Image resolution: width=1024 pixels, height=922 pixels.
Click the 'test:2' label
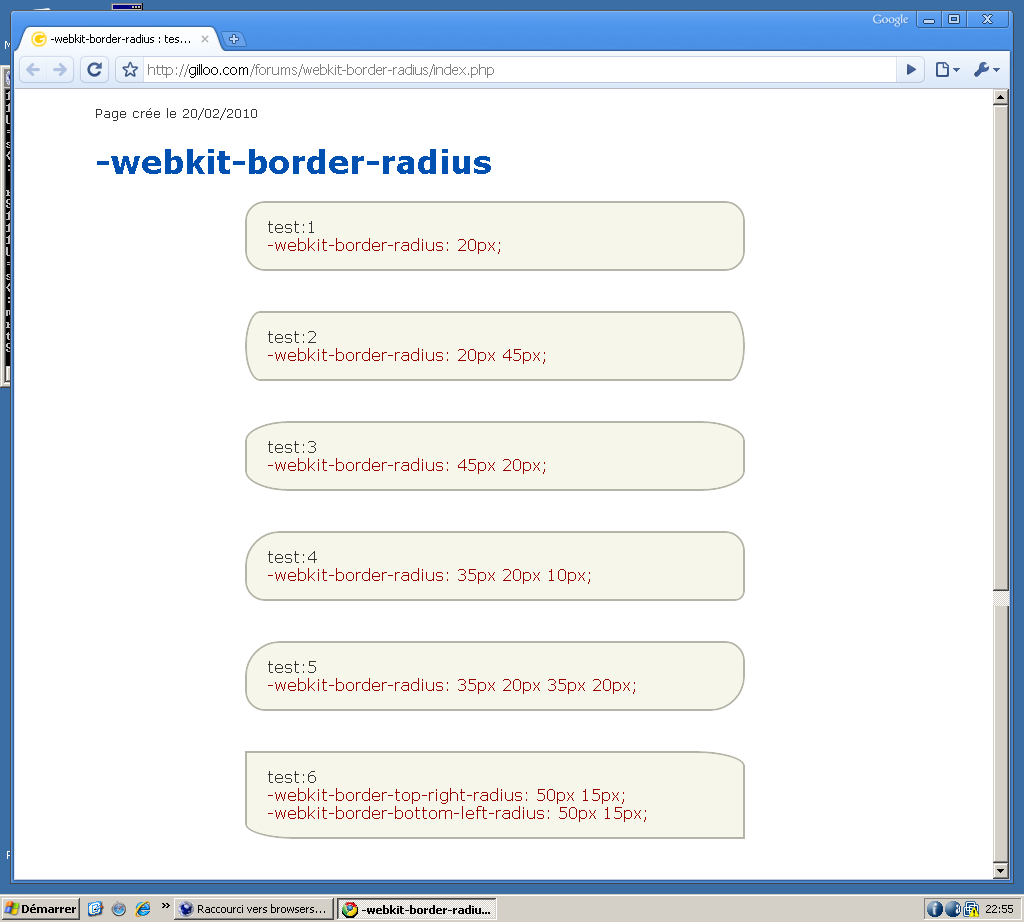[x=292, y=337]
